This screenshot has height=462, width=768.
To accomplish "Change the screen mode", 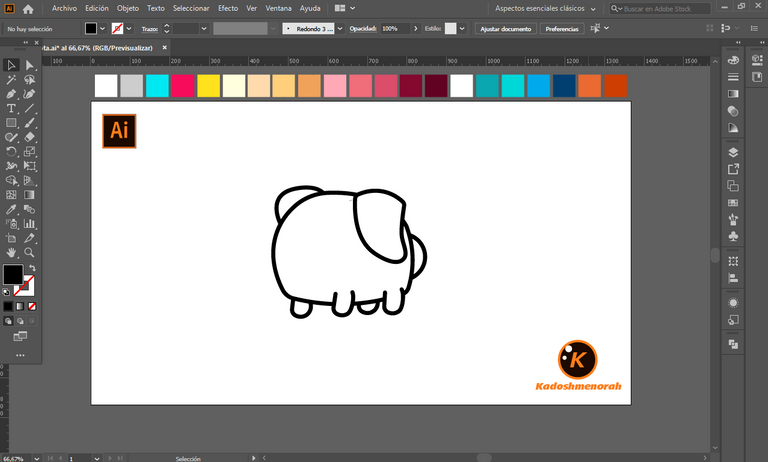I will (x=20, y=336).
